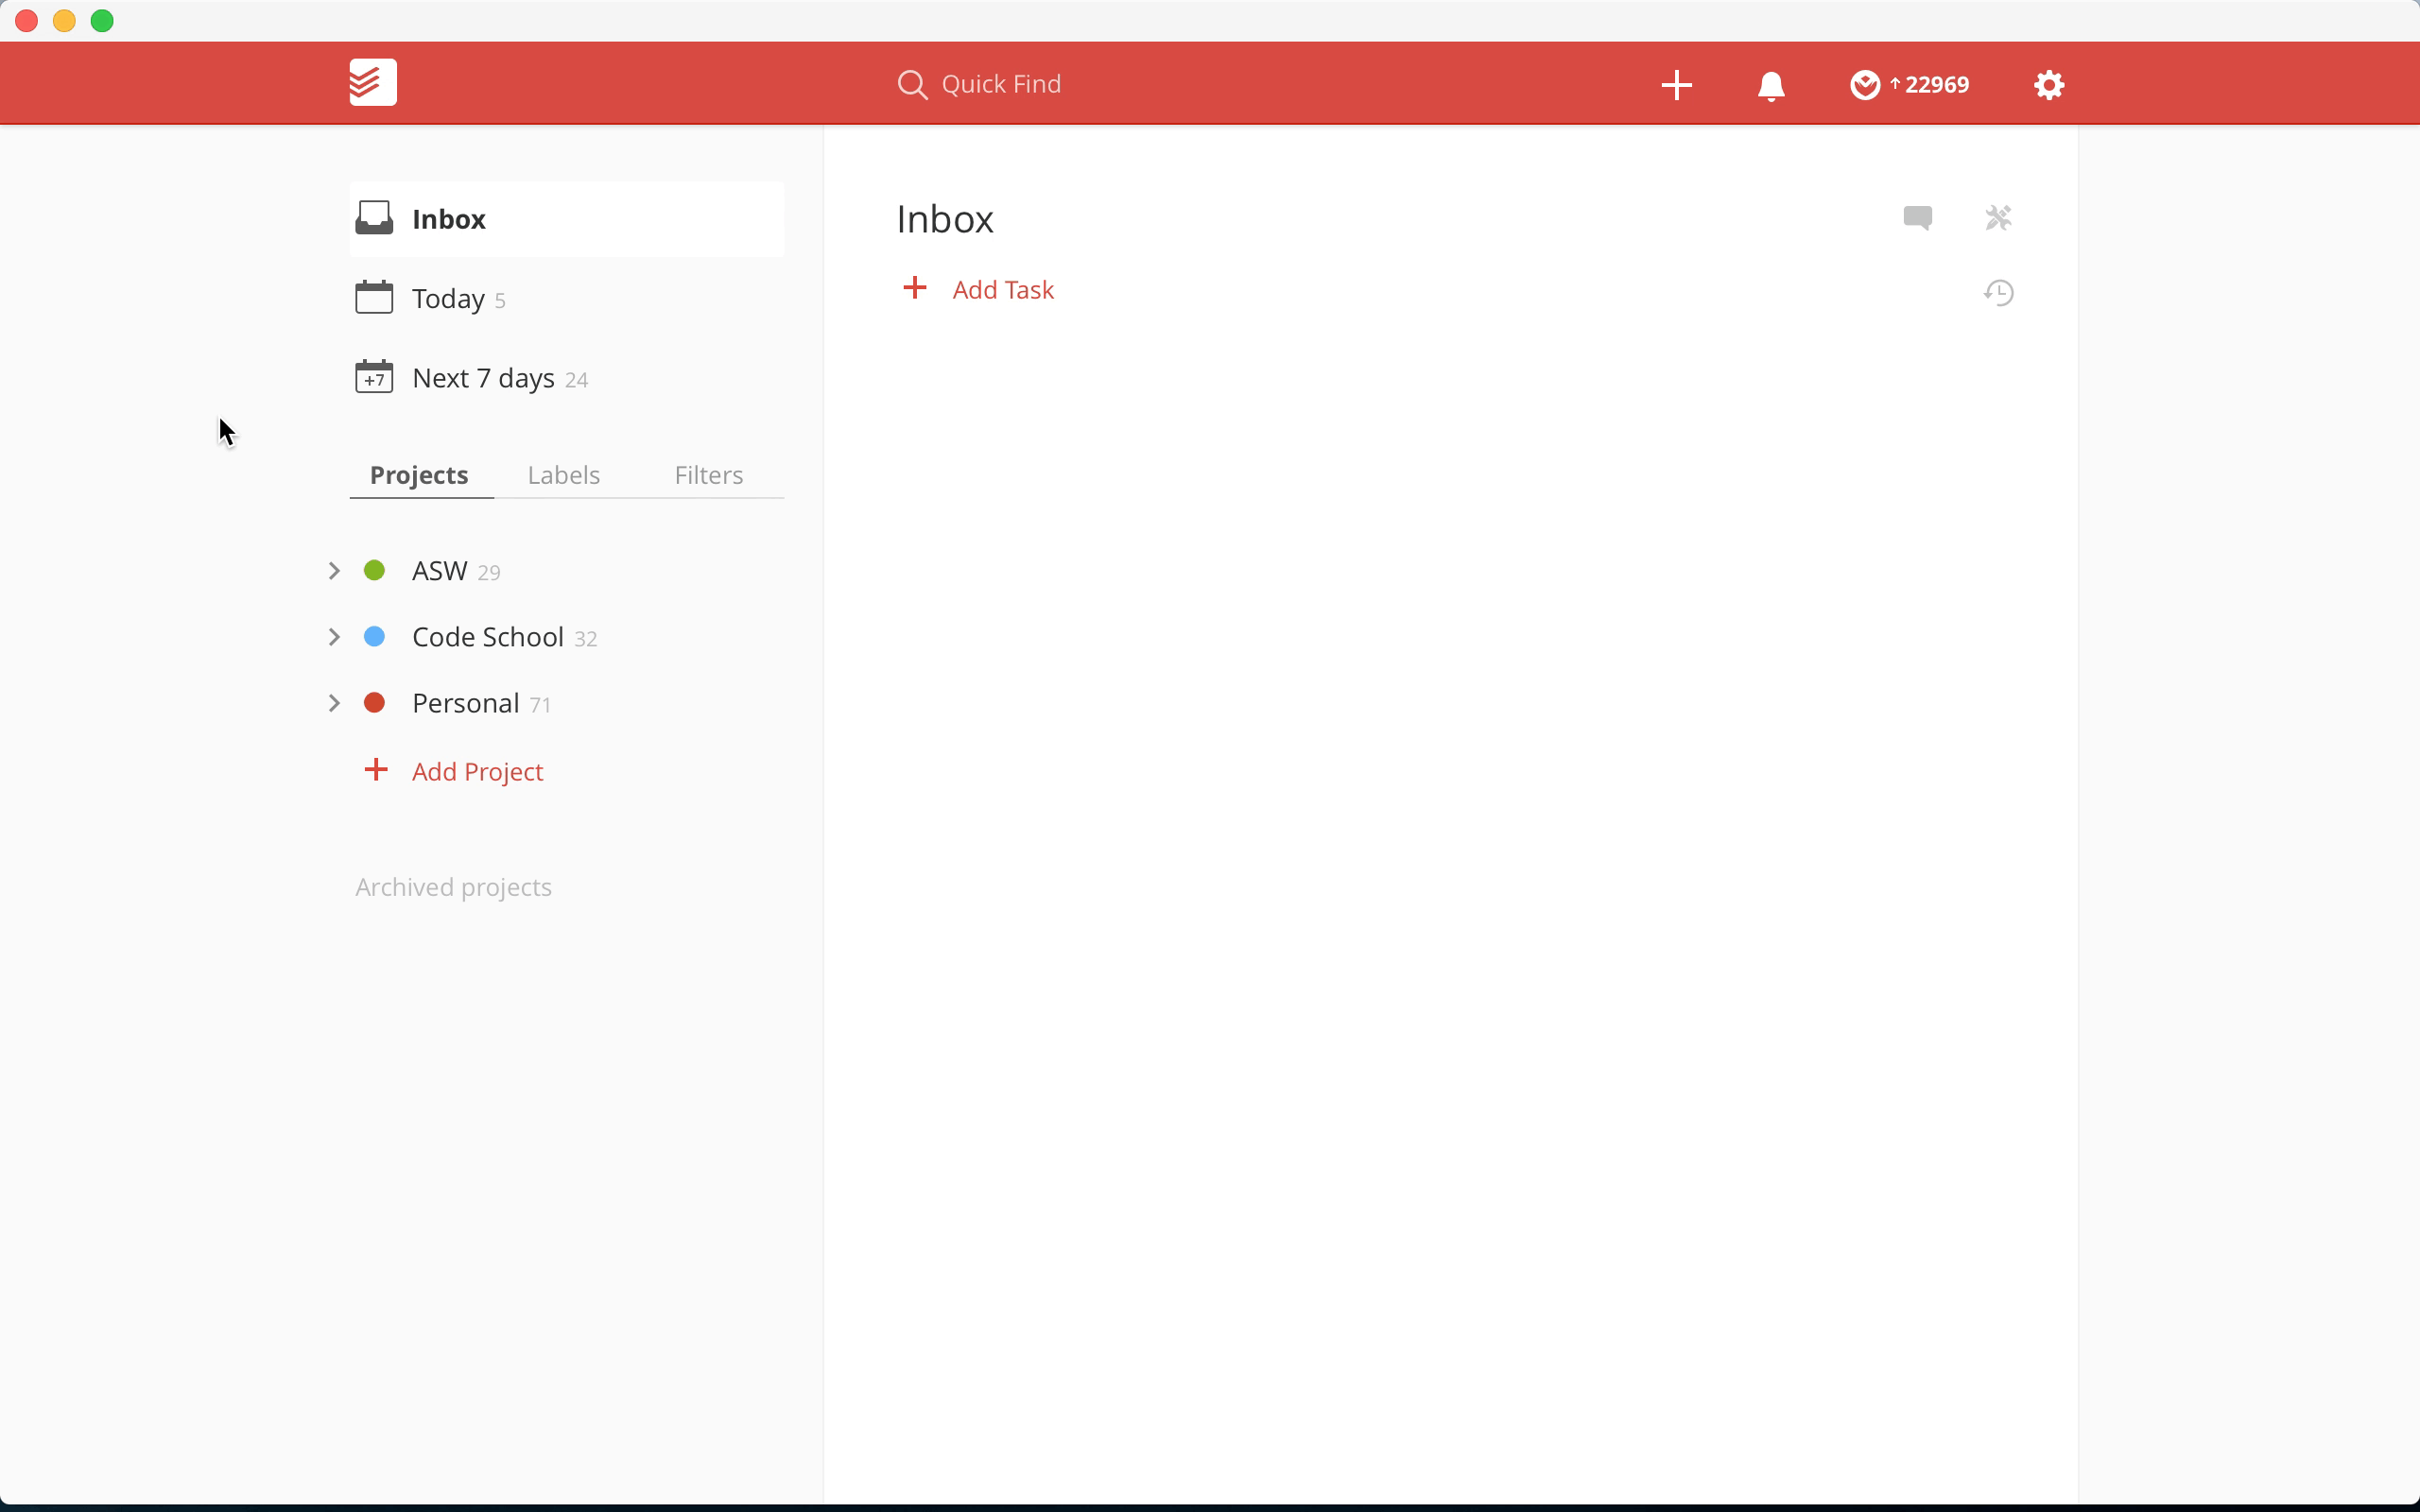Expand the ASW project
This screenshot has width=2420, height=1512.
click(x=334, y=571)
